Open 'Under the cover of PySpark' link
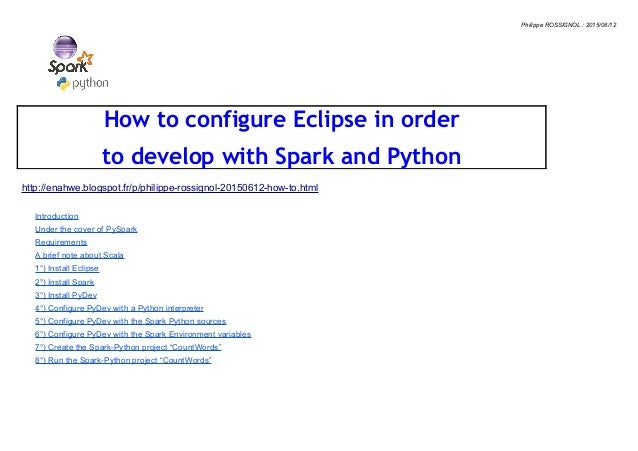The height and width of the screenshot is (451, 638). coord(86,229)
